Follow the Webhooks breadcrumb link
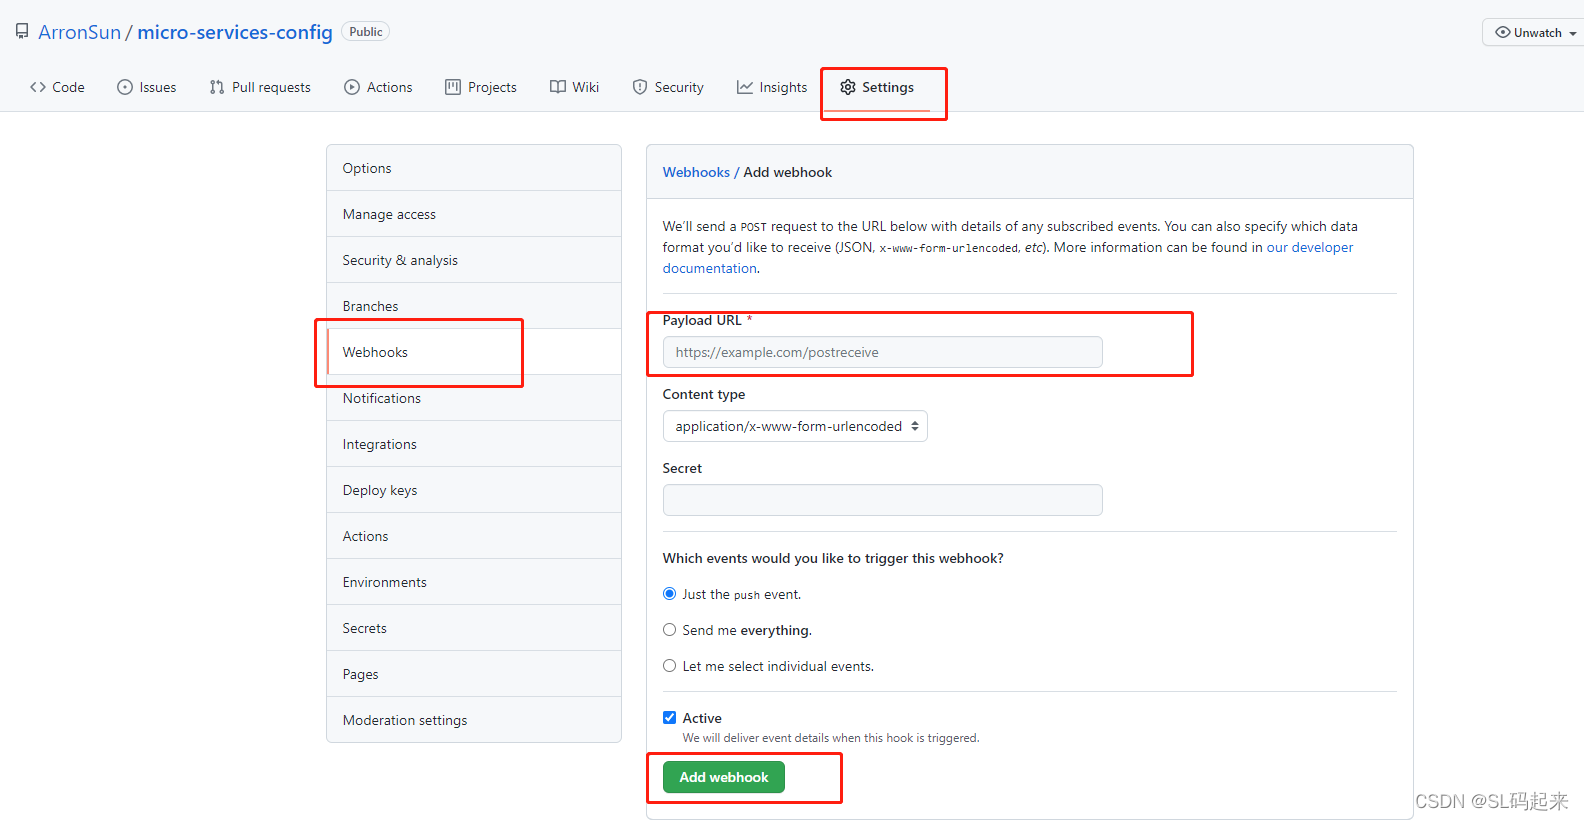Image resolution: width=1584 pixels, height=820 pixels. pyautogui.click(x=696, y=172)
